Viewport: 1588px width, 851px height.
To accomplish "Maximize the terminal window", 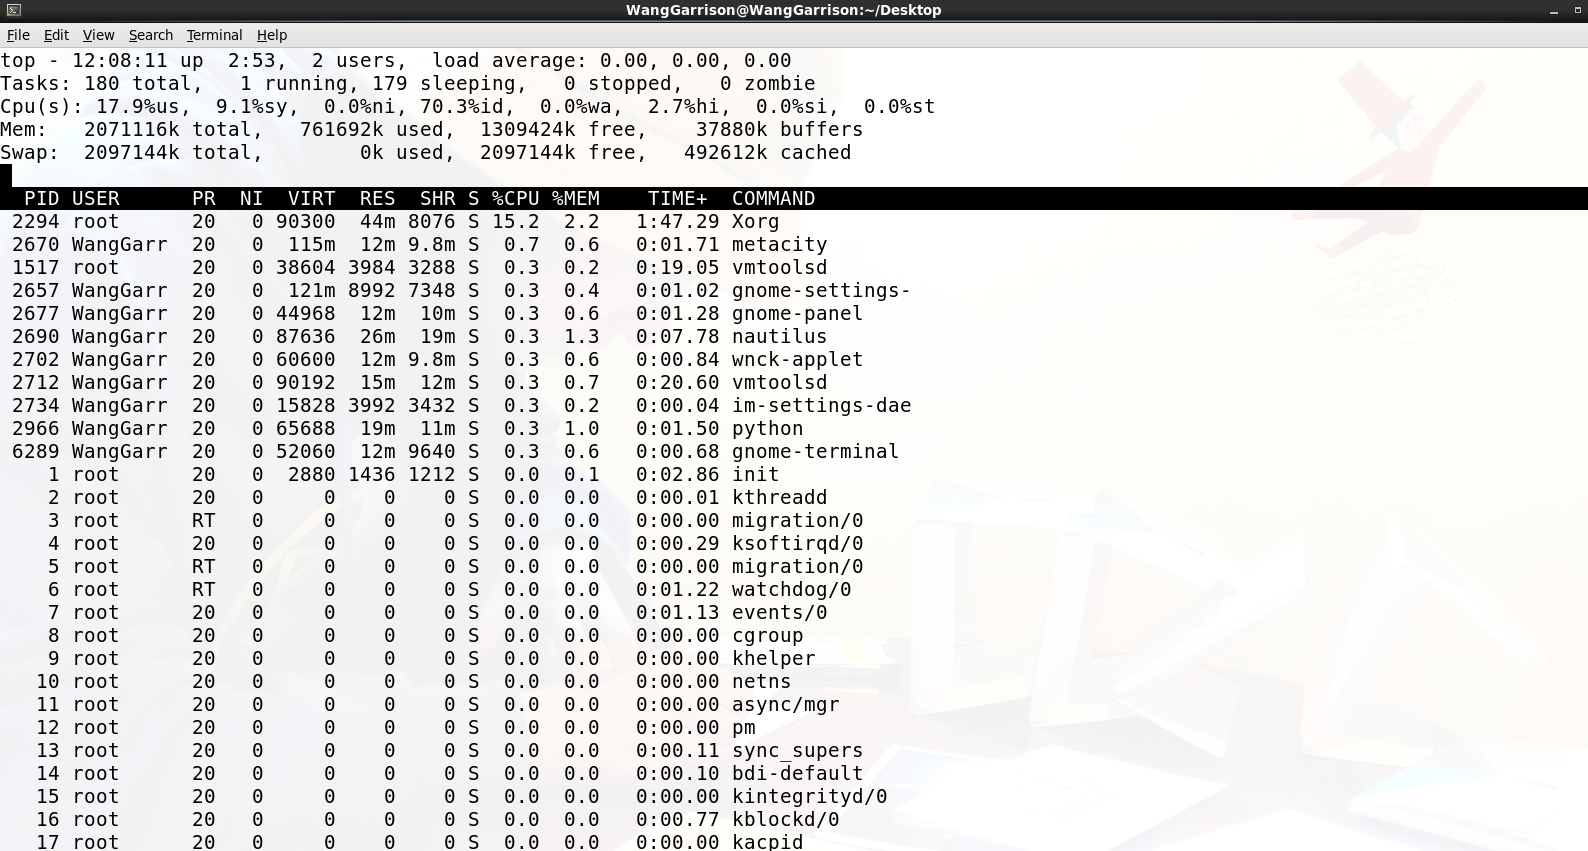I will (x=1577, y=10).
